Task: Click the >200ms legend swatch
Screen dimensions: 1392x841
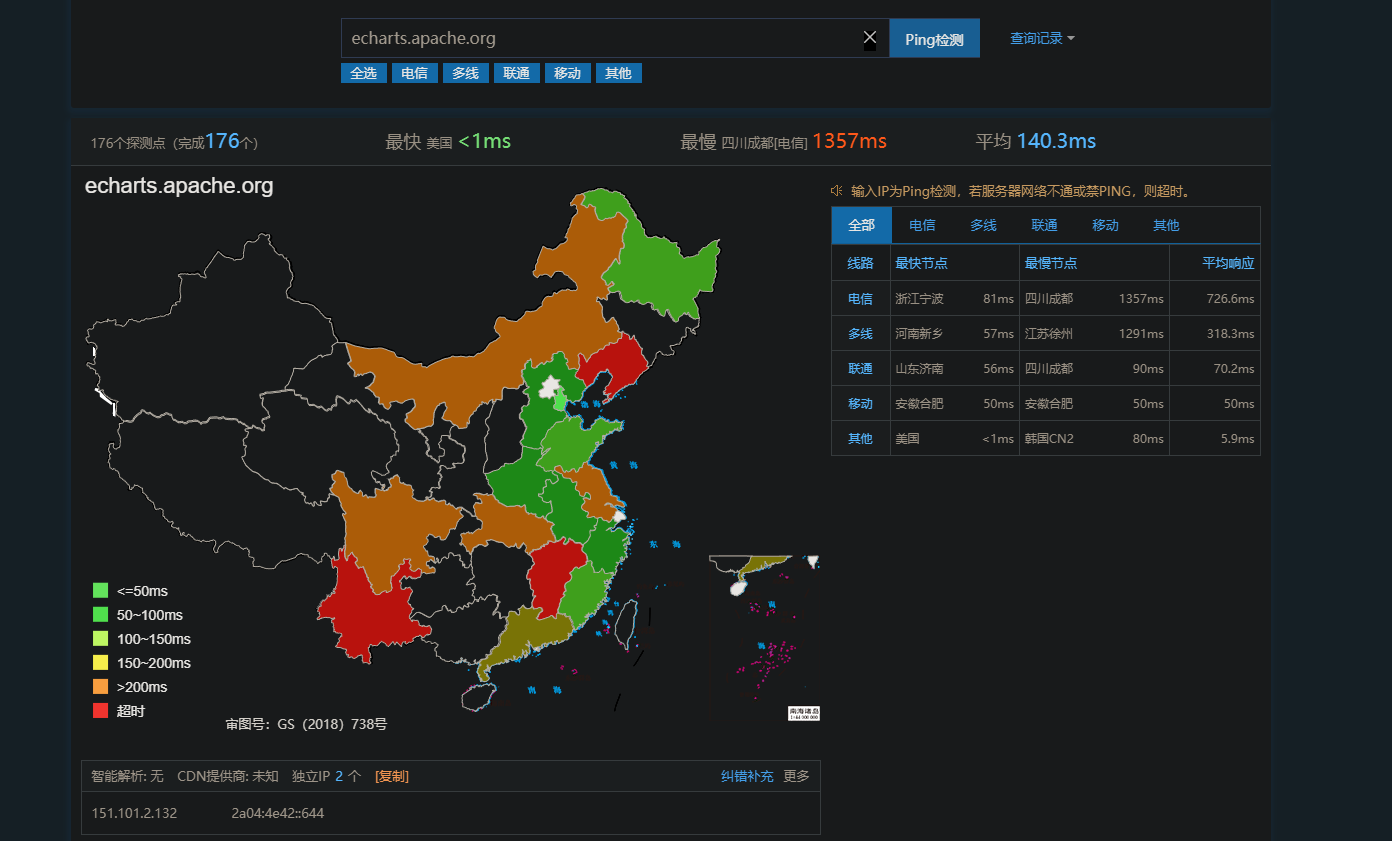Action: pos(100,687)
